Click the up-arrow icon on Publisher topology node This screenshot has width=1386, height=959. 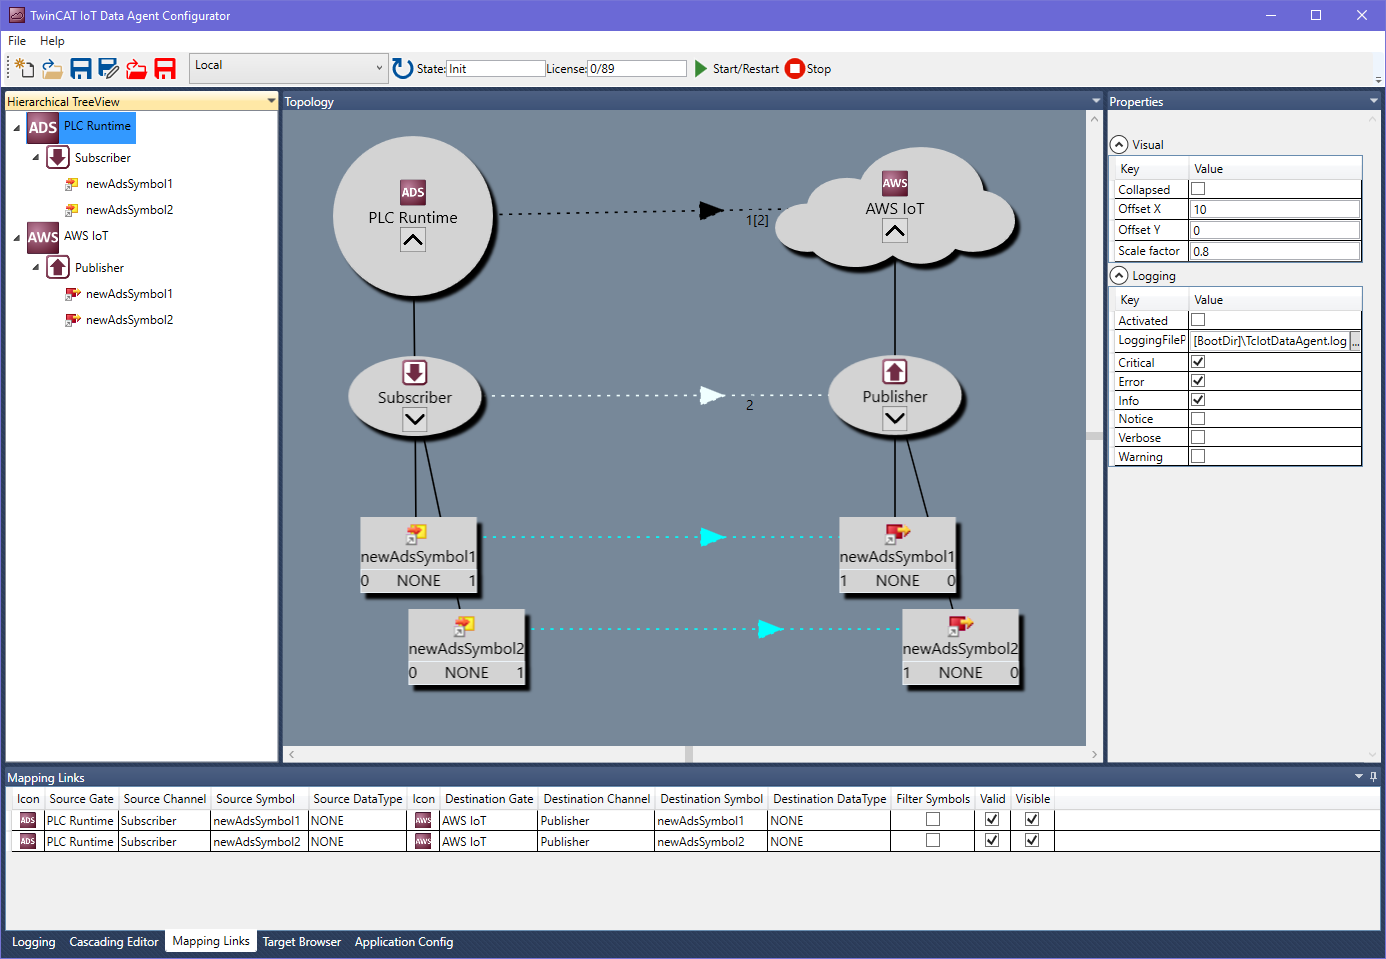coord(895,372)
